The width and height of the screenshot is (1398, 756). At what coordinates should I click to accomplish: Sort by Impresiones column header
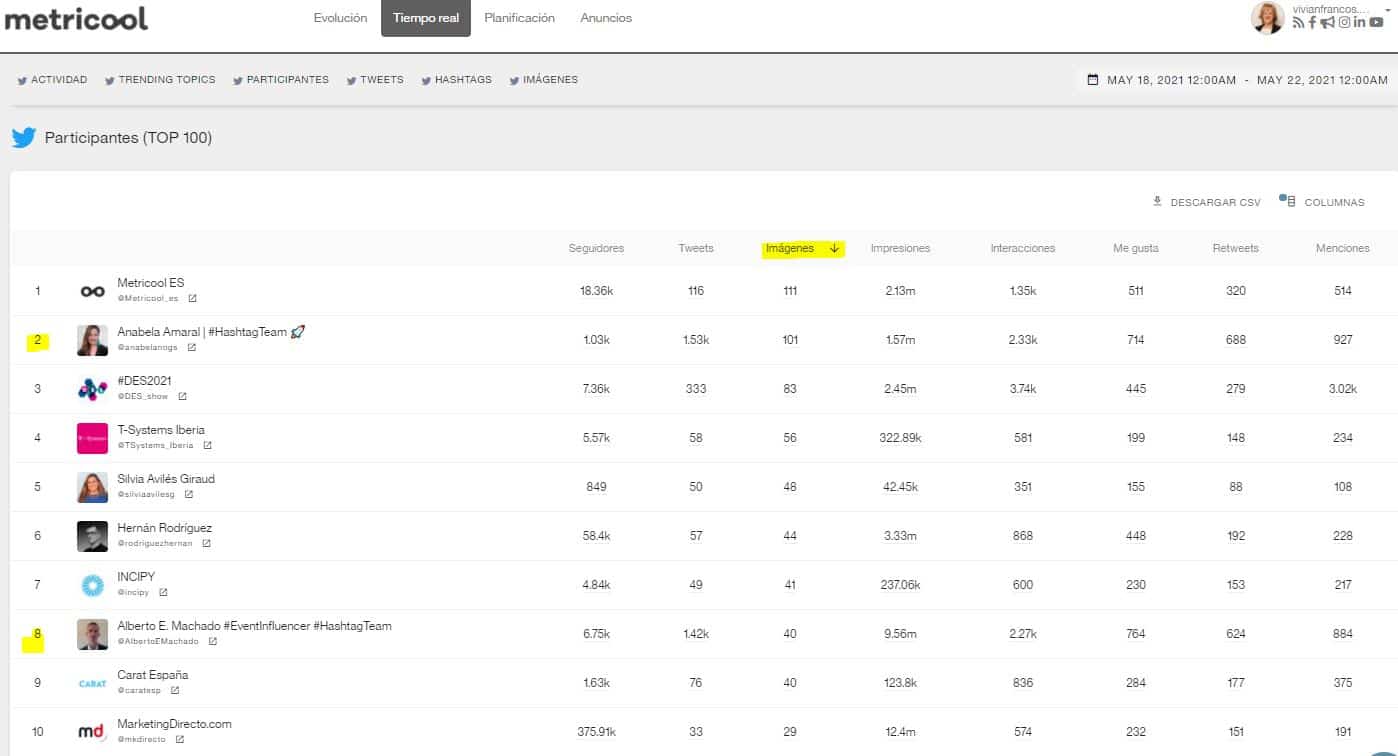pyautogui.click(x=900, y=248)
